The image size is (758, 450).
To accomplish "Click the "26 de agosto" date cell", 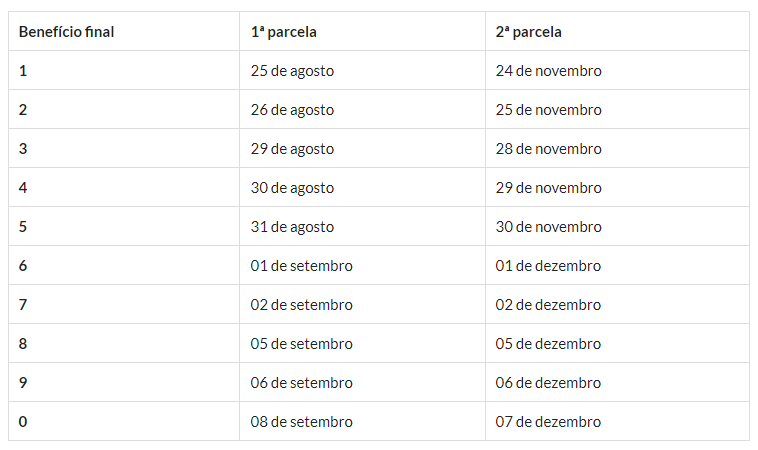I will click(x=292, y=110).
